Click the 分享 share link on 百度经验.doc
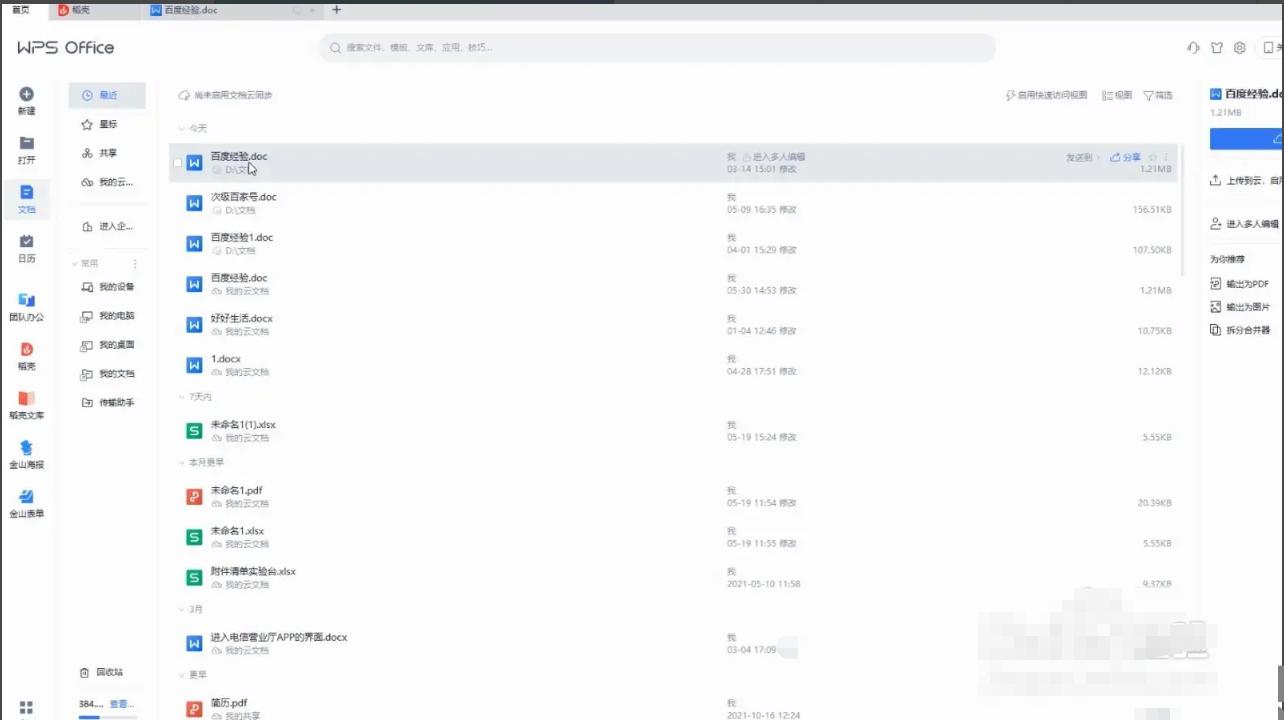1284x720 pixels. [x=1128, y=156]
